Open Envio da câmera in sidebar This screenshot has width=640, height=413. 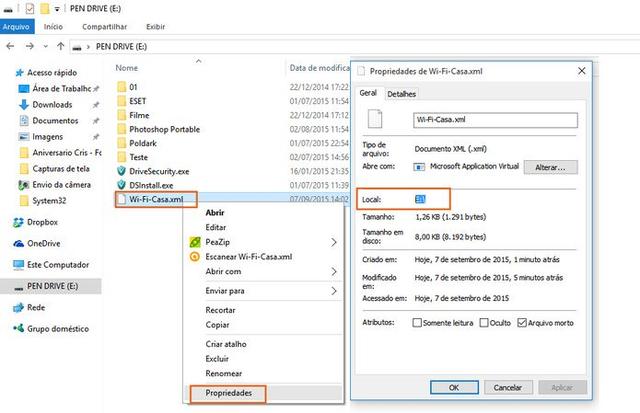pos(61,184)
